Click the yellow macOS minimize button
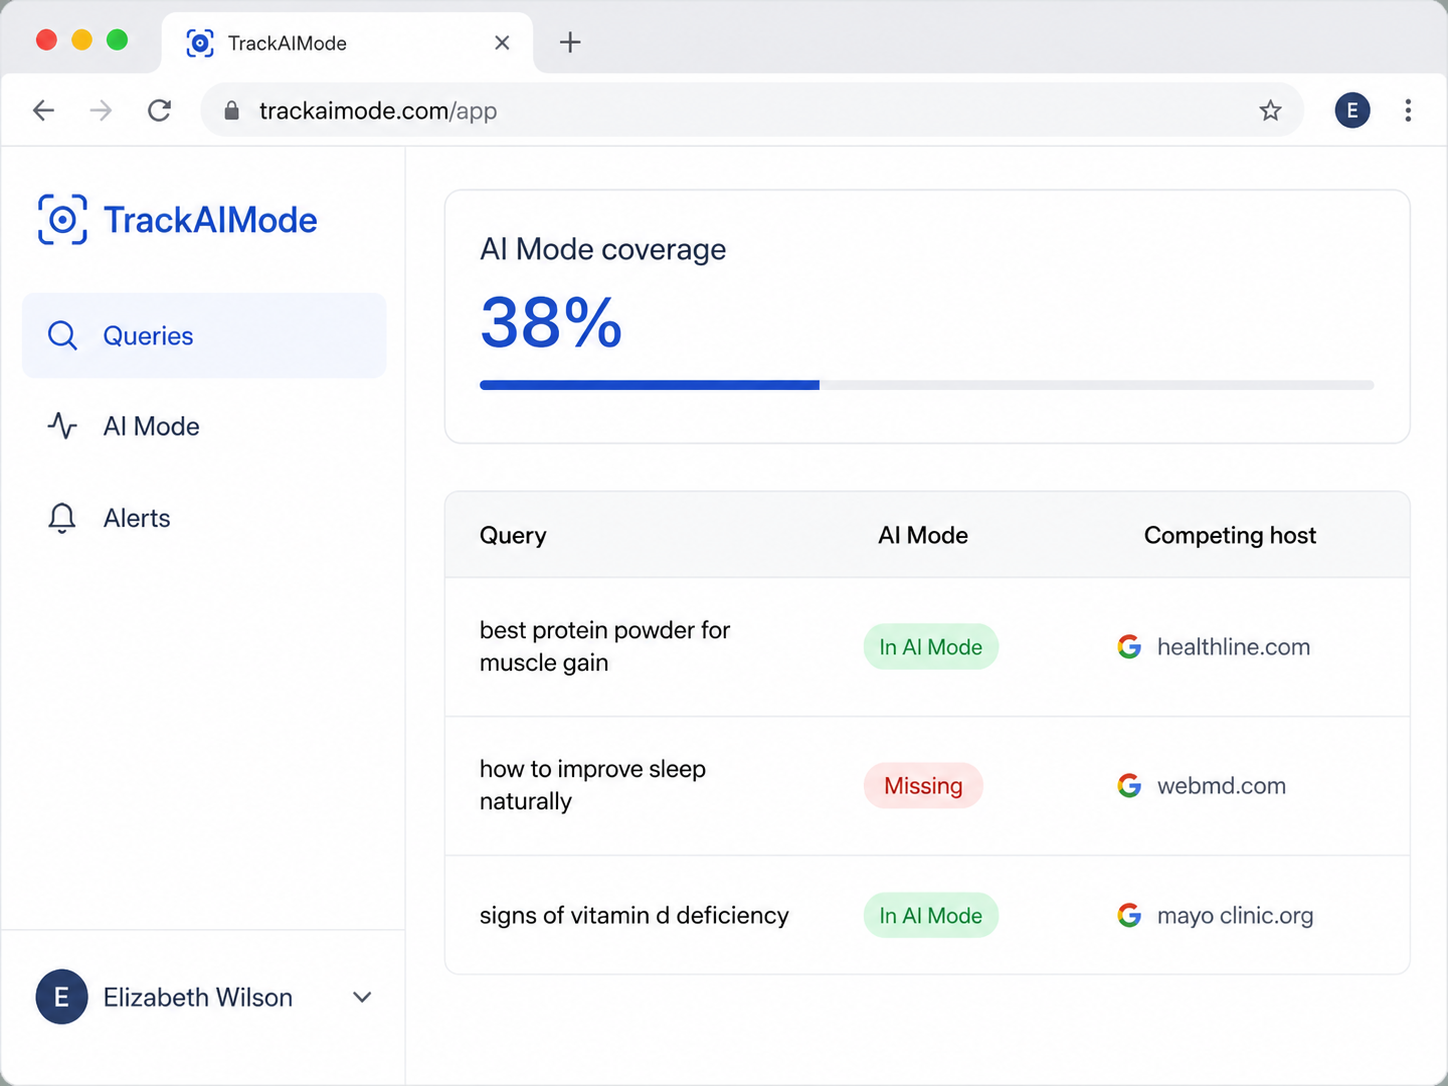The height and width of the screenshot is (1086, 1448). [x=82, y=39]
